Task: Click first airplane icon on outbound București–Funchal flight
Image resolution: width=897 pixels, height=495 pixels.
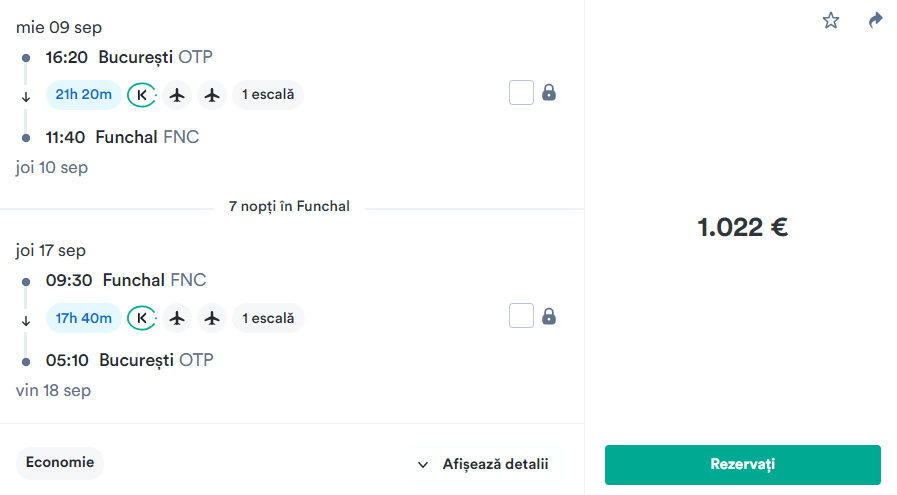Action: (x=178, y=95)
